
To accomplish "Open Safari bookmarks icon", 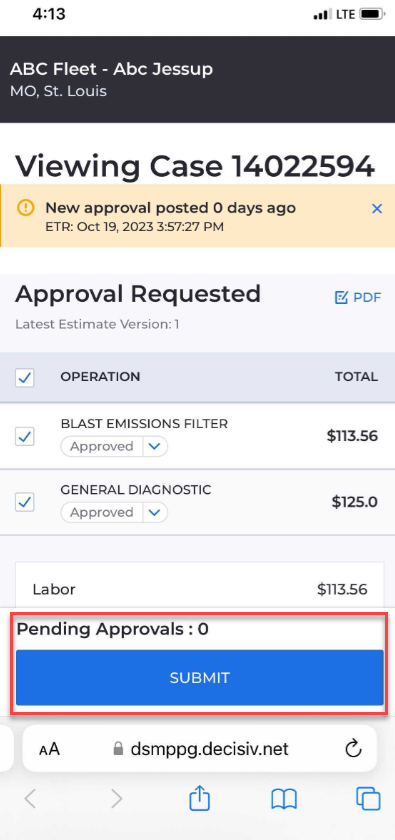I will [x=284, y=800].
